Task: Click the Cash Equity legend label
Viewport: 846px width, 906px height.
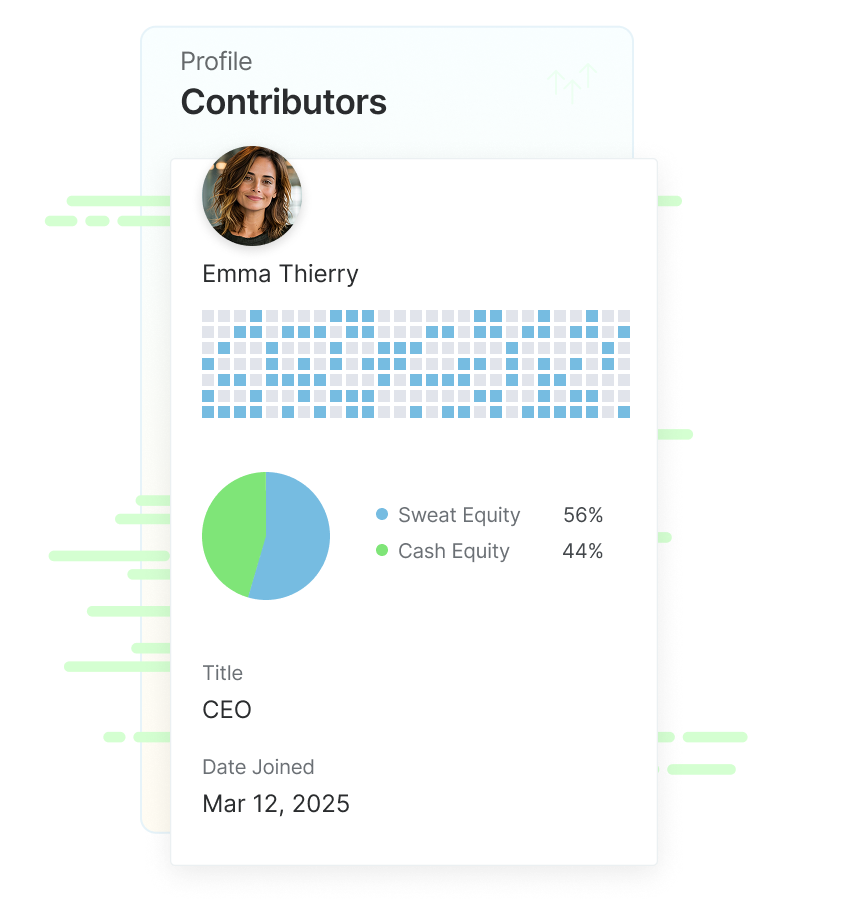Action: pyautogui.click(x=454, y=551)
